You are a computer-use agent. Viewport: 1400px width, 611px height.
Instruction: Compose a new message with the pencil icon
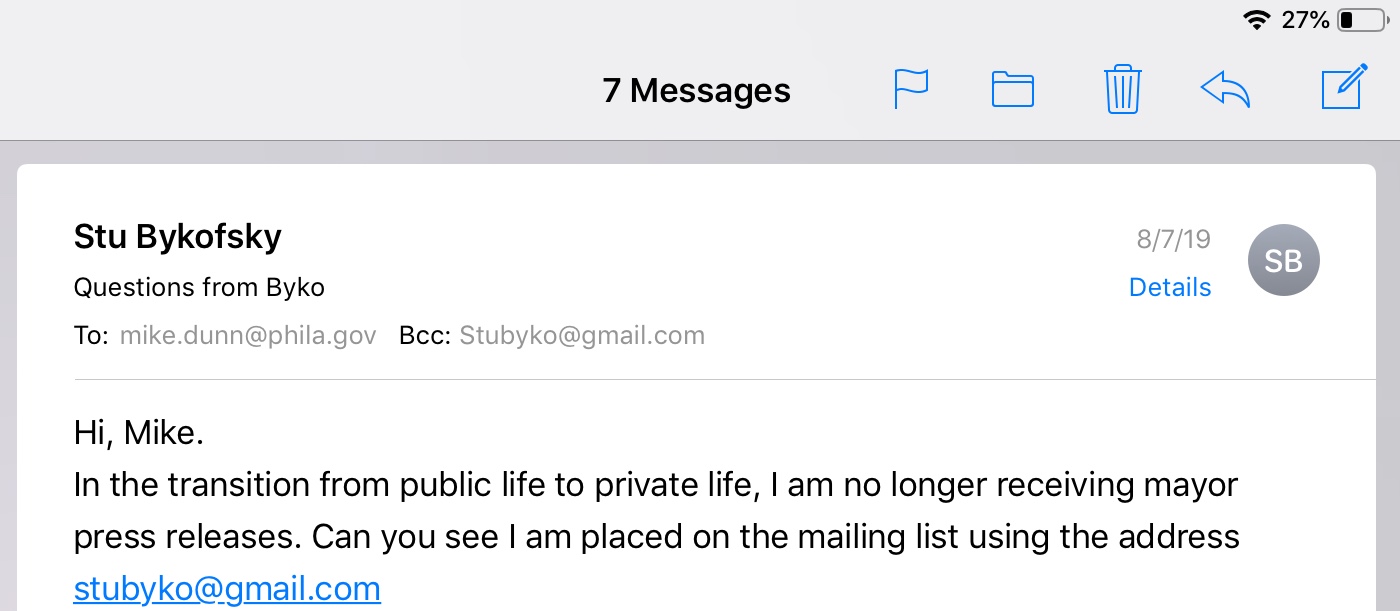click(1343, 87)
